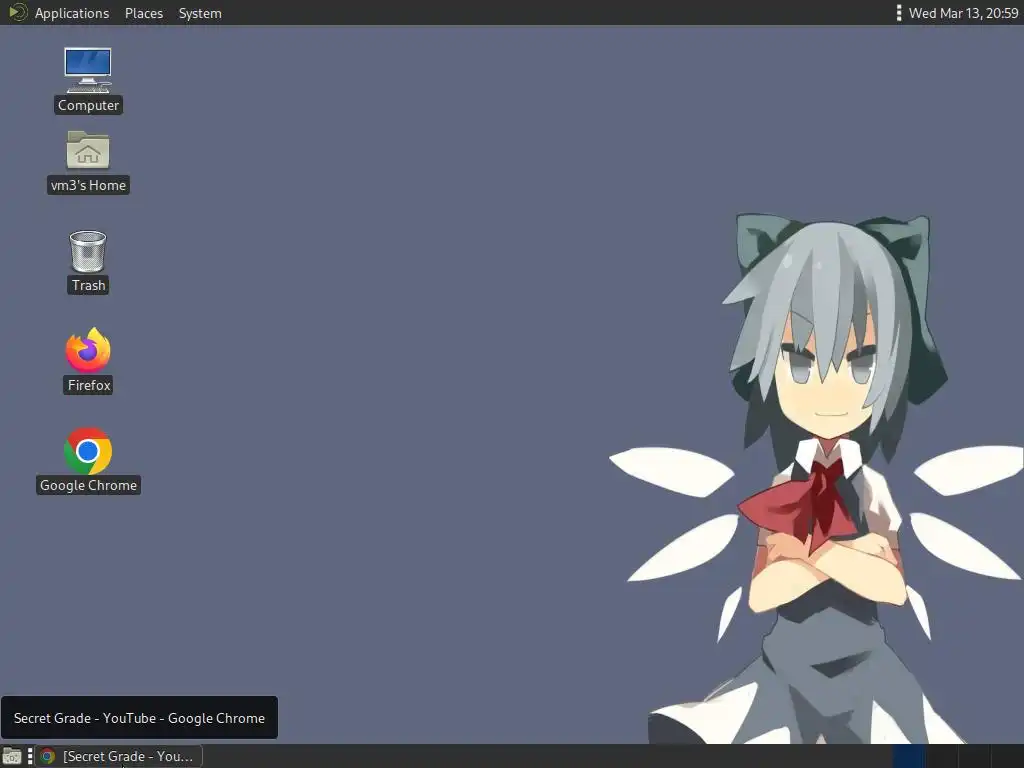Select the vm3's Home folder icon
This screenshot has width=1024, height=768.
tap(88, 150)
